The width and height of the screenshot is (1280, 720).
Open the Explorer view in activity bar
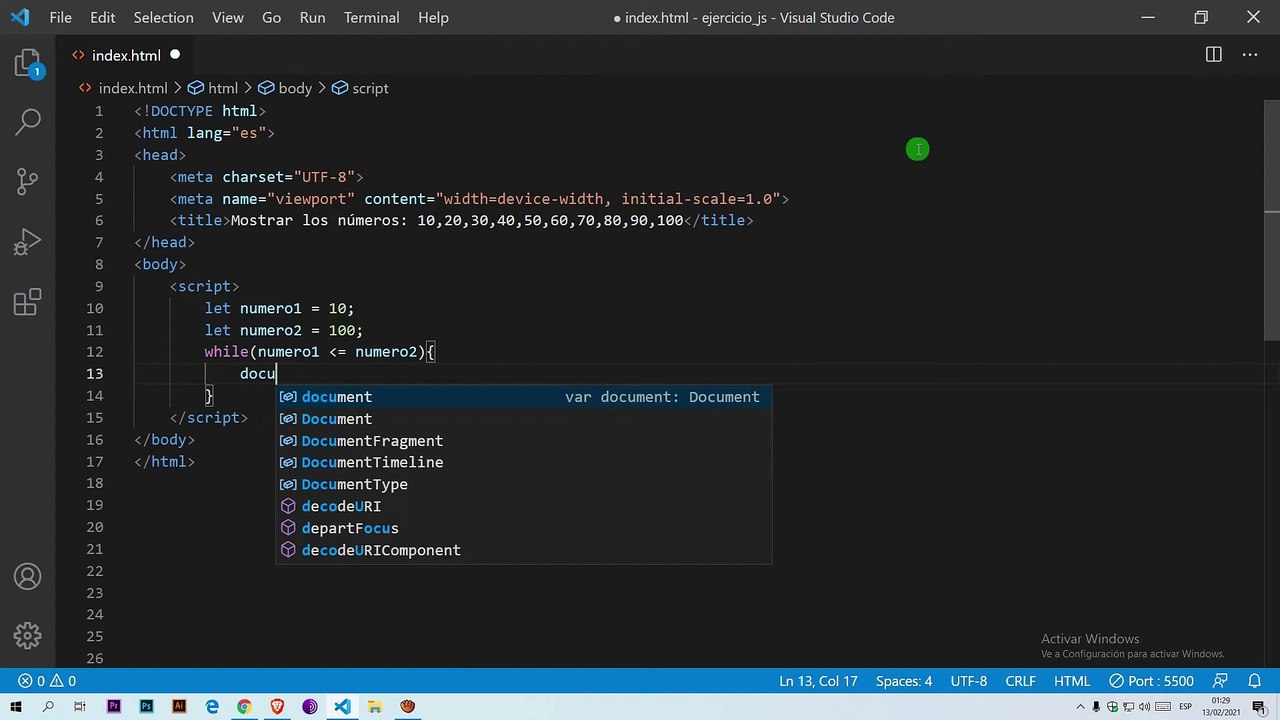27,64
